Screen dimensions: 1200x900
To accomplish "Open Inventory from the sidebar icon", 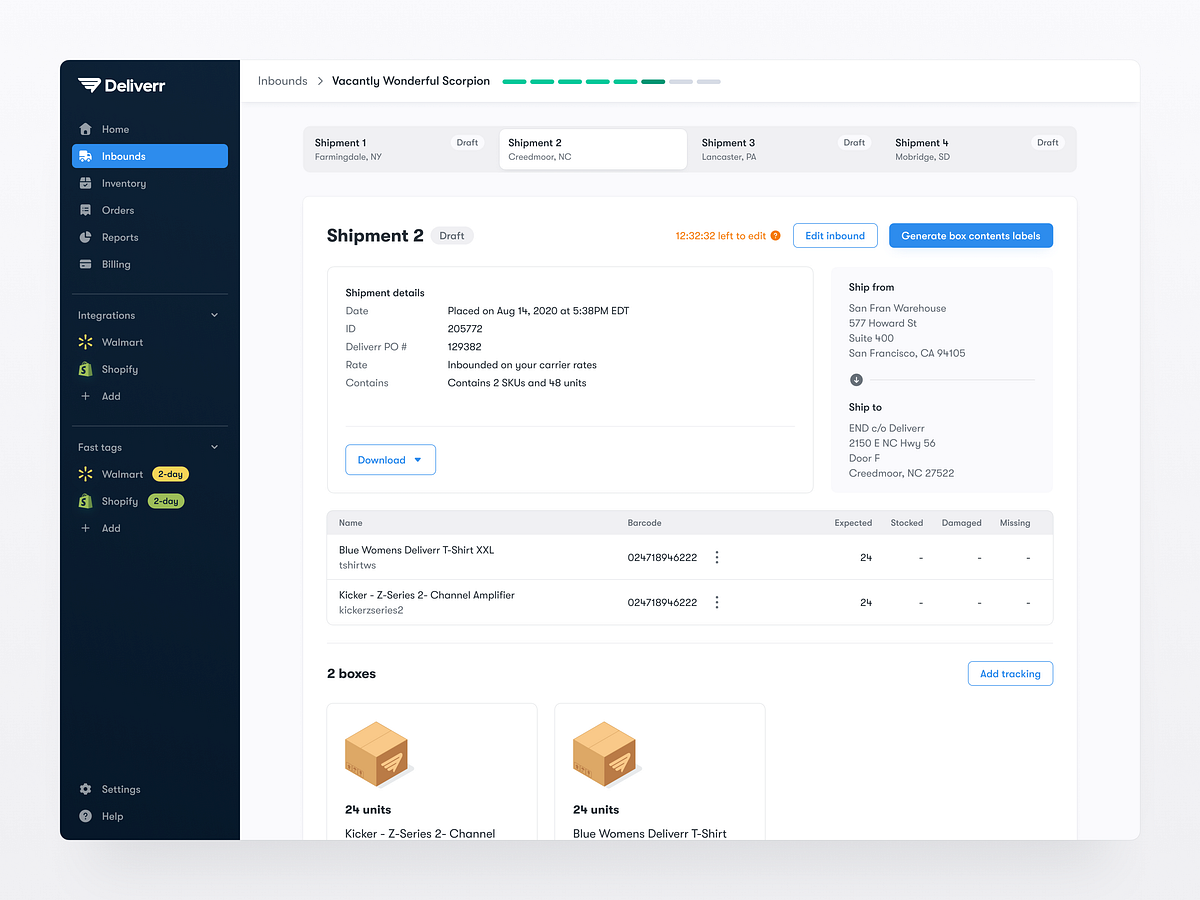I will tap(89, 183).
